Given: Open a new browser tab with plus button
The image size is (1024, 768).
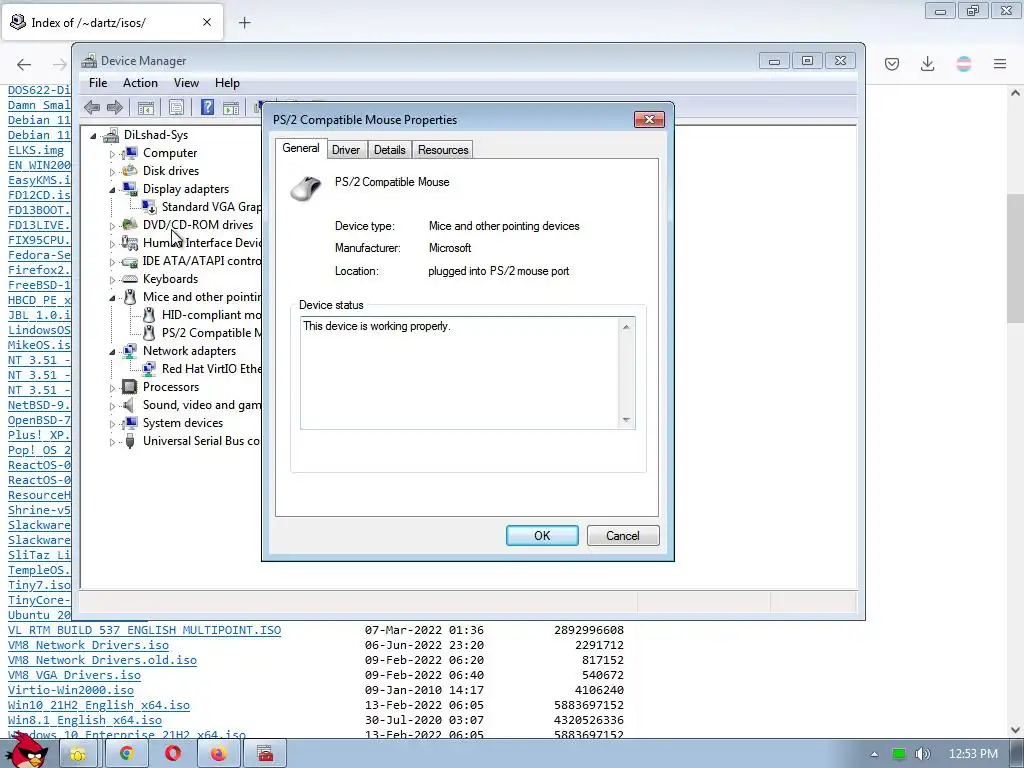Looking at the screenshot, I should (x=244, y=23).
